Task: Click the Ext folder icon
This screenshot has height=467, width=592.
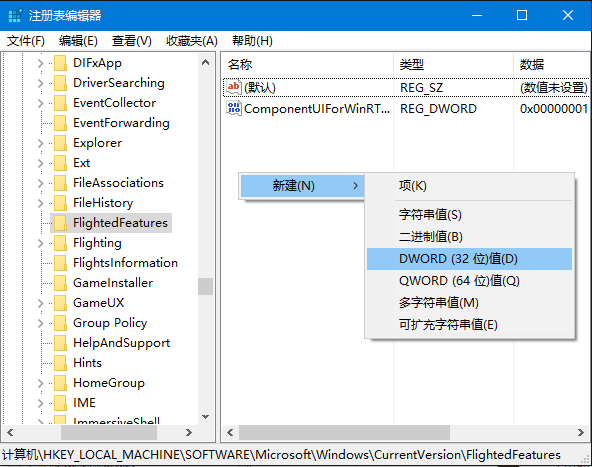Action: tap(60, 163)
